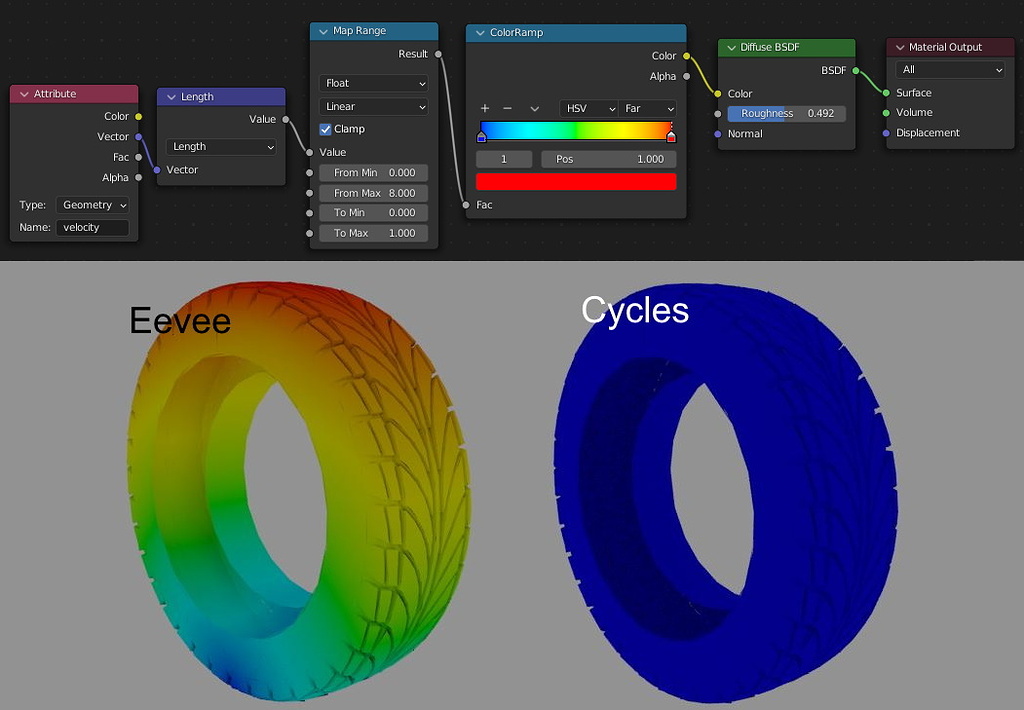Collapse the Material Output node
Image resolution: width=1024 pixels, height=710 pixels.
click(x=899, y=47)
